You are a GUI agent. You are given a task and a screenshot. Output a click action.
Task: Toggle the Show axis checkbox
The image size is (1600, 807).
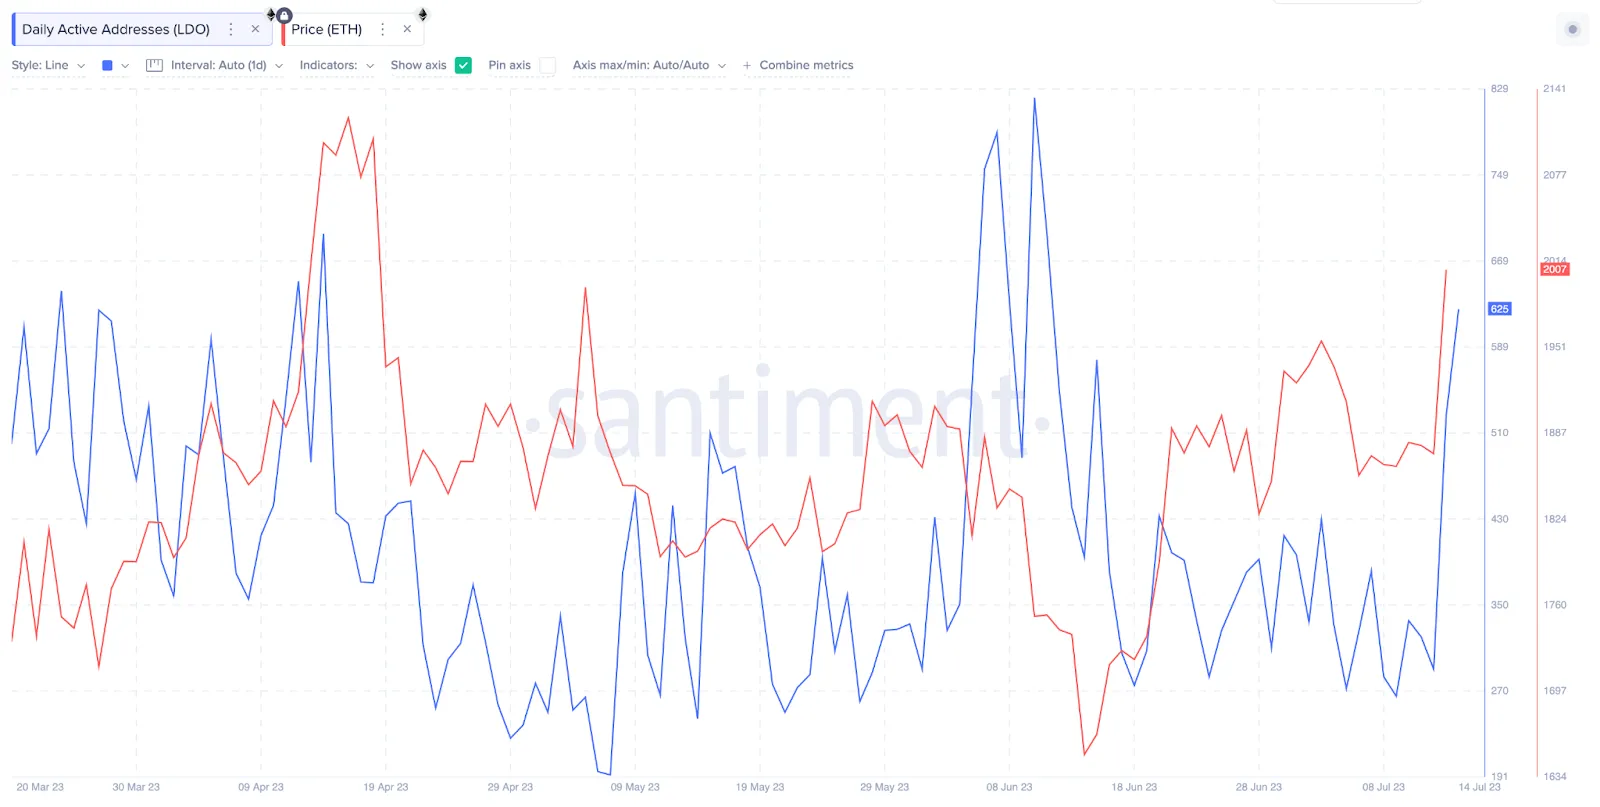tap(463, 65)
